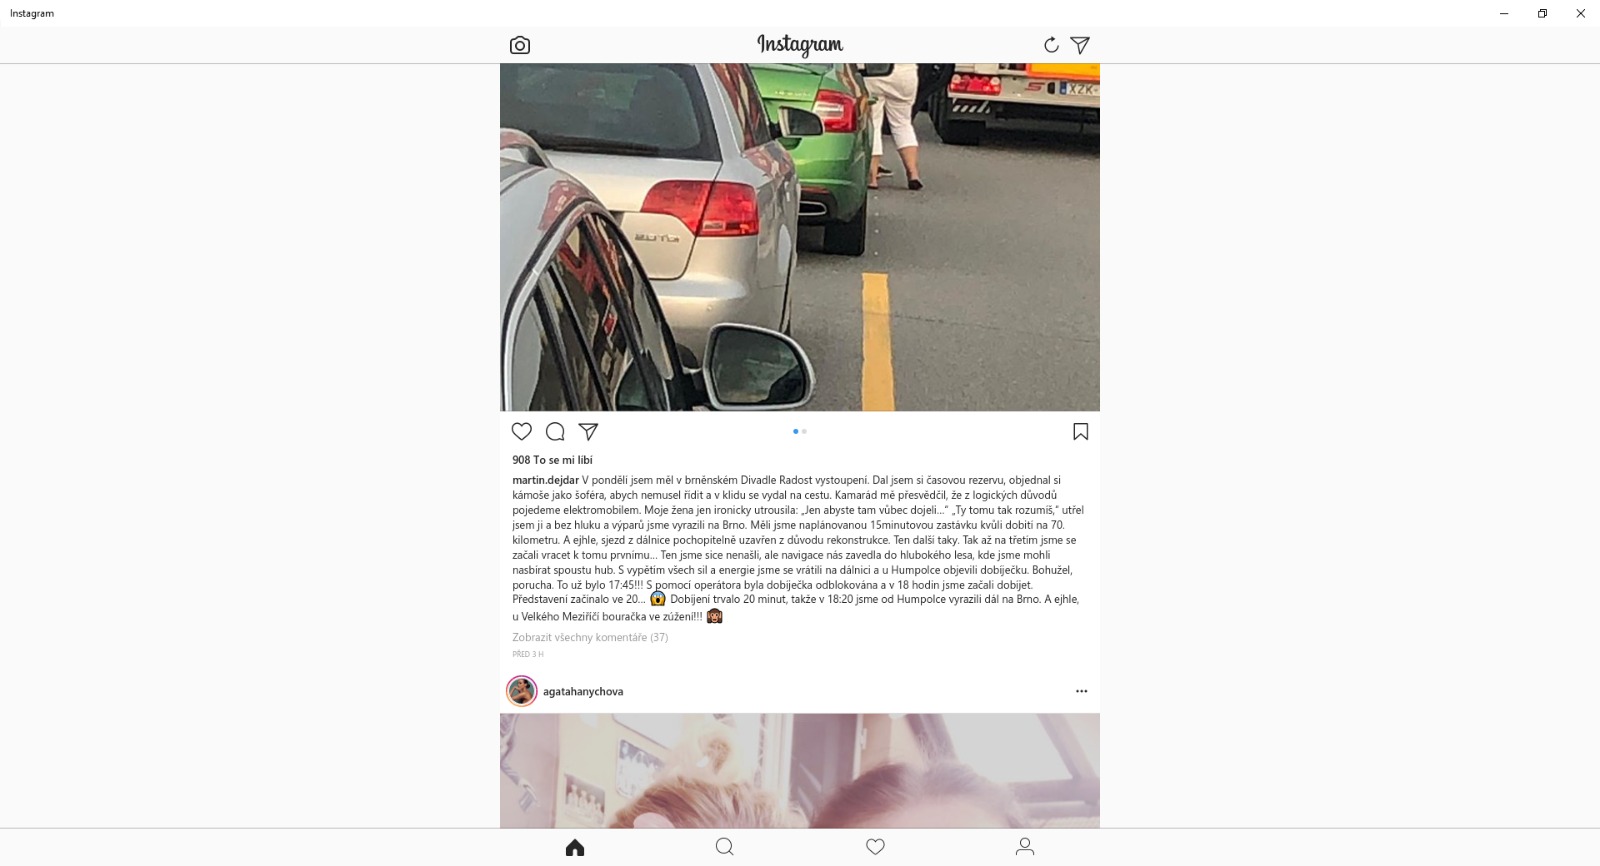The image size is (1600, 866).
Task: Open Profile tab in bottom navigation
Action: pos(1025,847)
